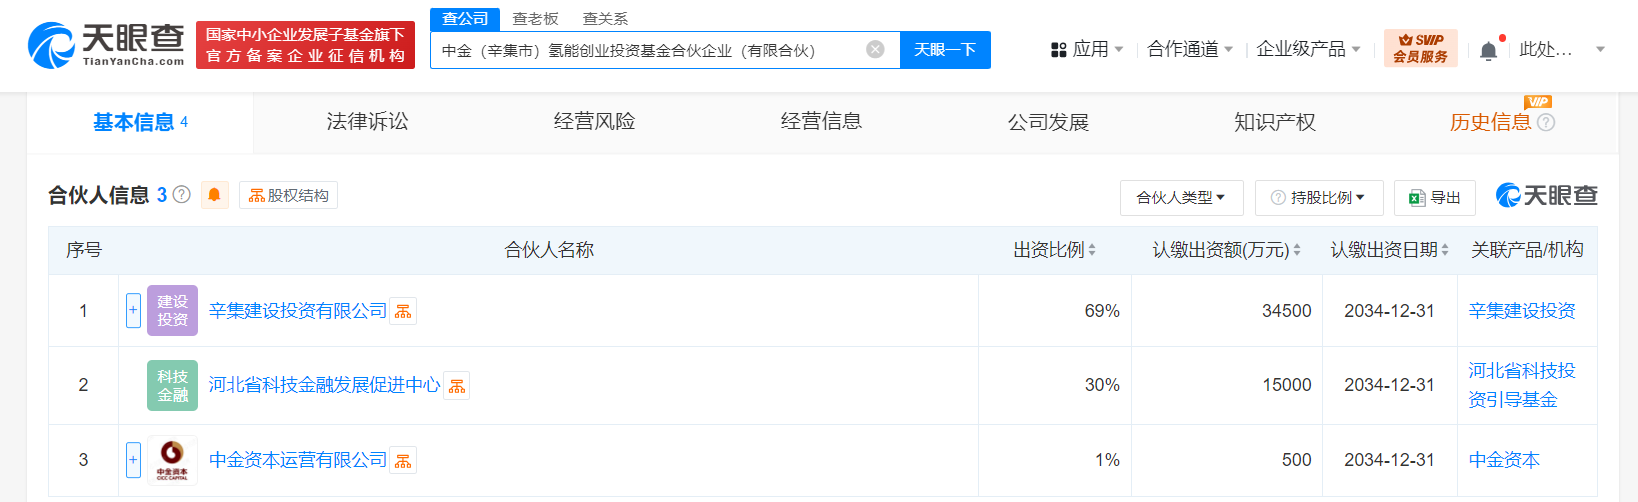This screenshot has width=1638, height=502.
Task: Expand the user account dropdown arrow
Action: (x=1600, y=49)
